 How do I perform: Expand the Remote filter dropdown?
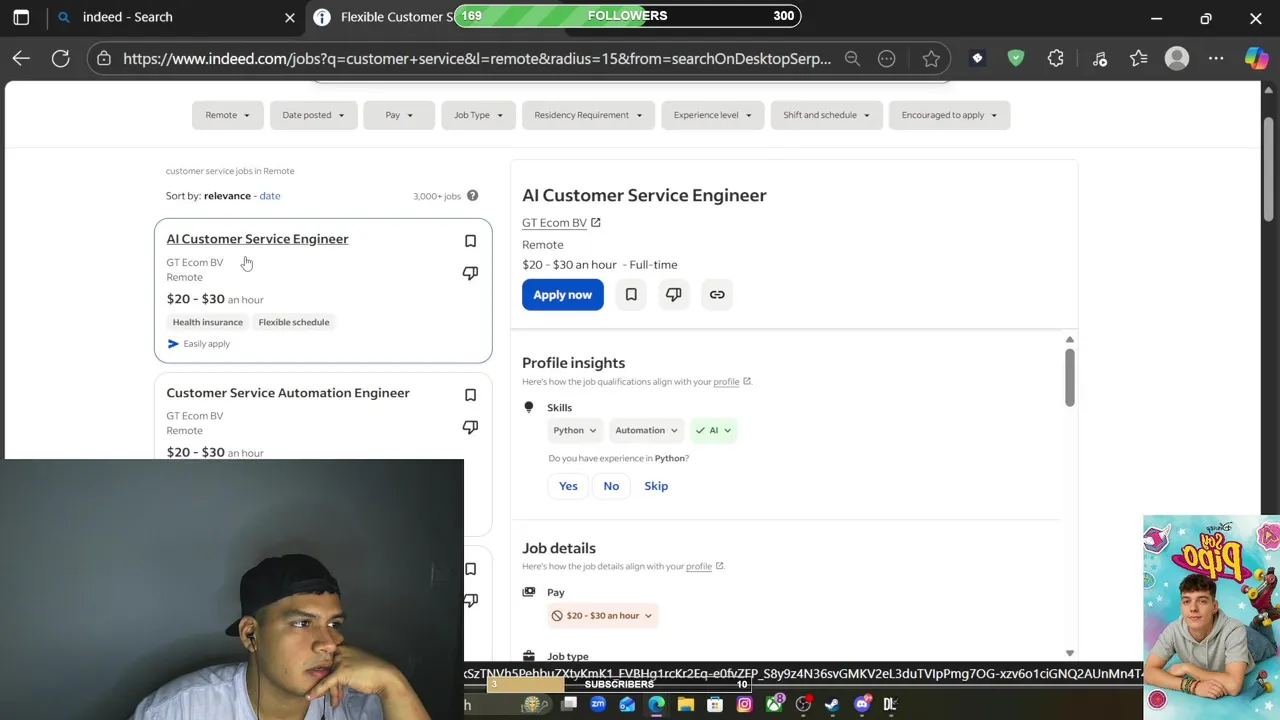click(228, 115)
